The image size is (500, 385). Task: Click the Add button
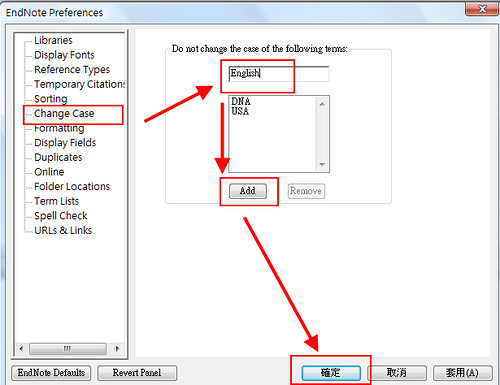(x=248, y=191)
